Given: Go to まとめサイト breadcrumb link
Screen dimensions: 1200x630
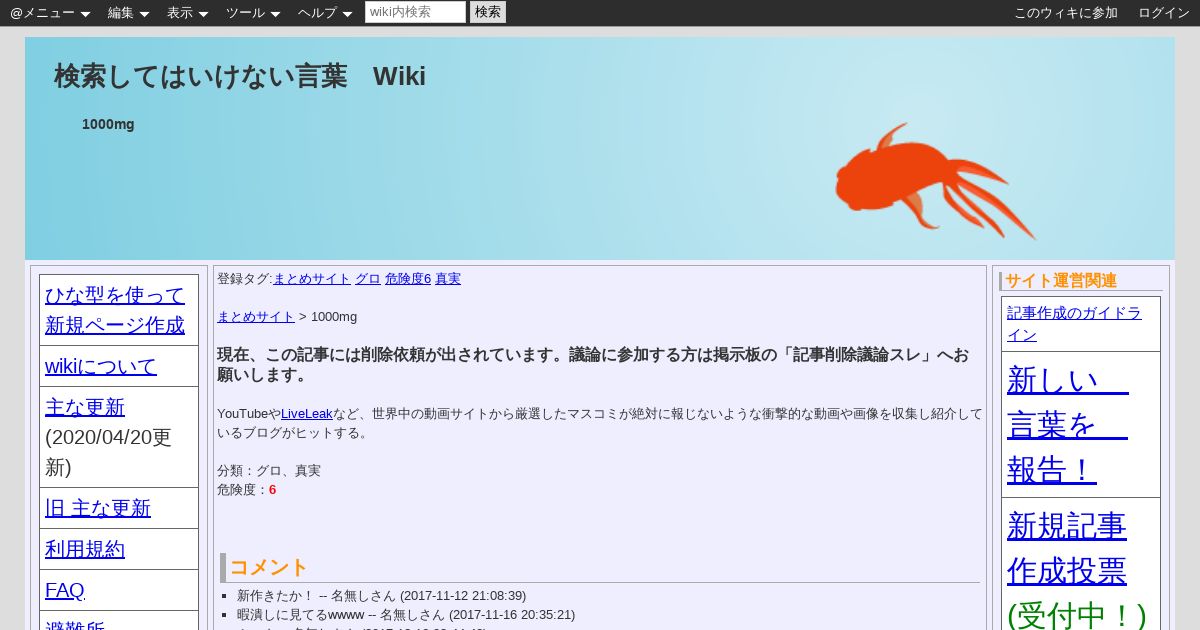Looking at the screenshot, I should tap(256, 317).
